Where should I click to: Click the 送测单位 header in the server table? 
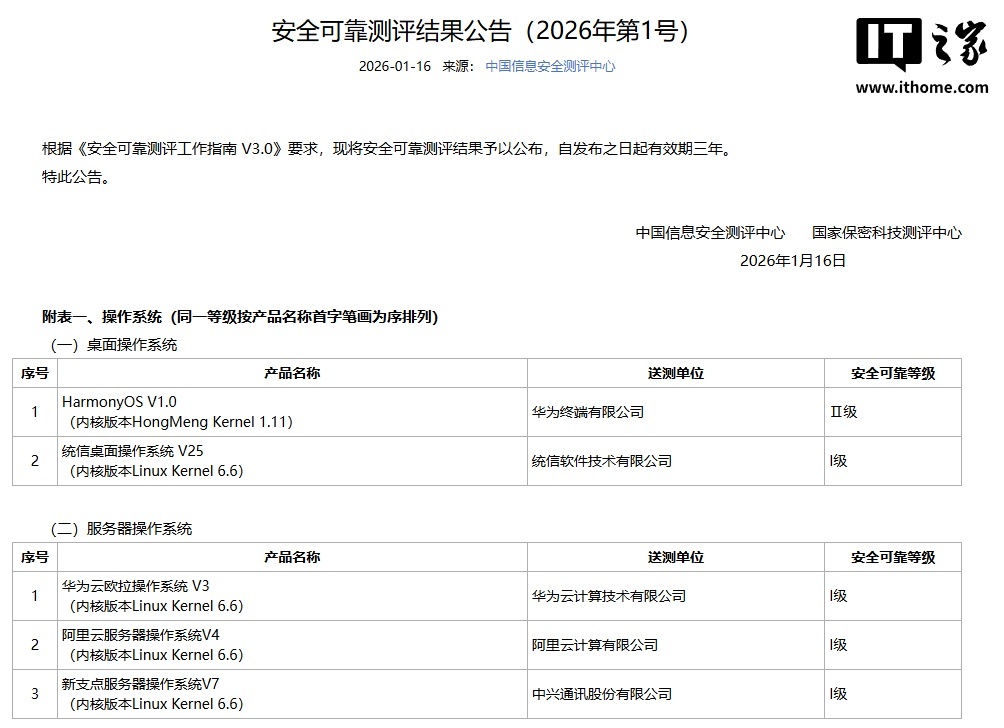676,557
